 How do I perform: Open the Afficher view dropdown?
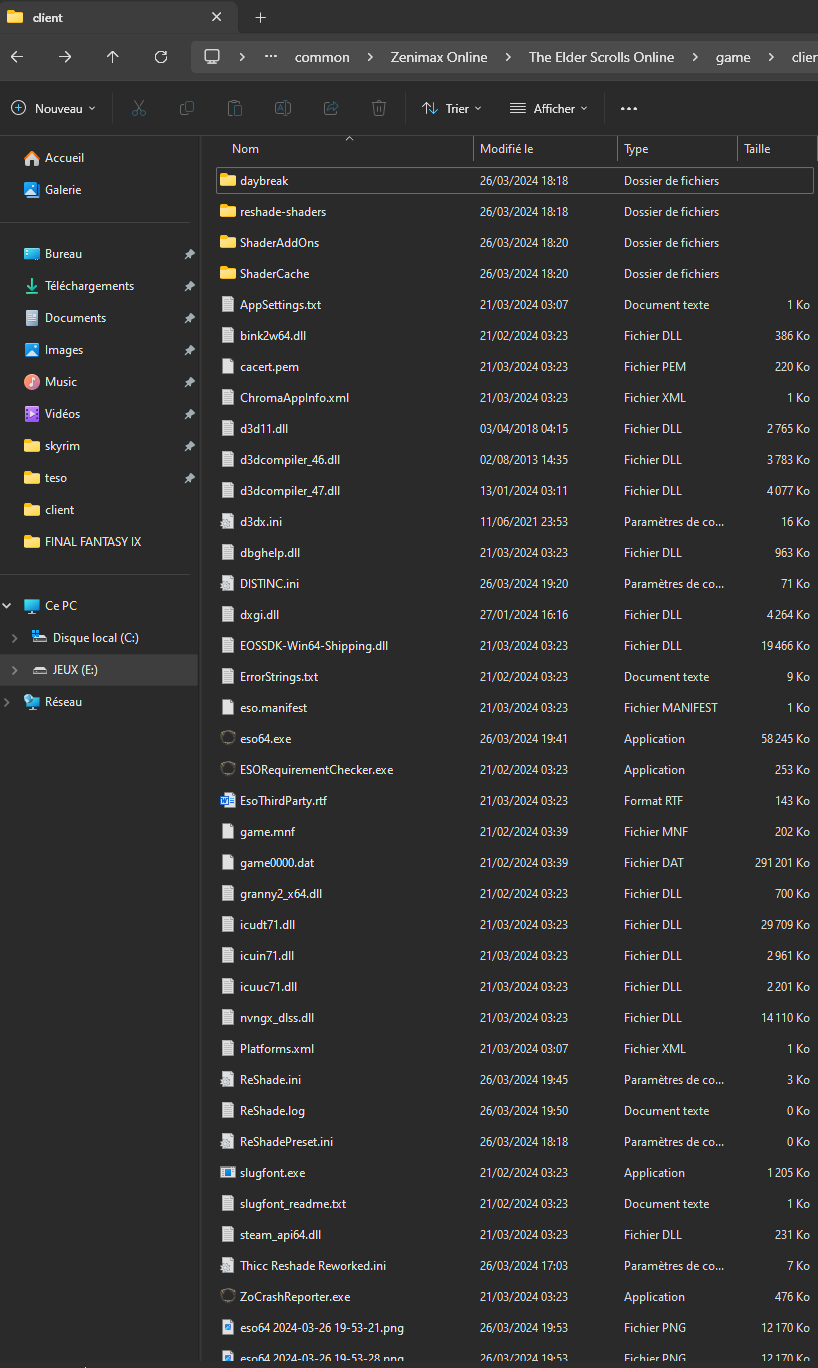[548, 108]
